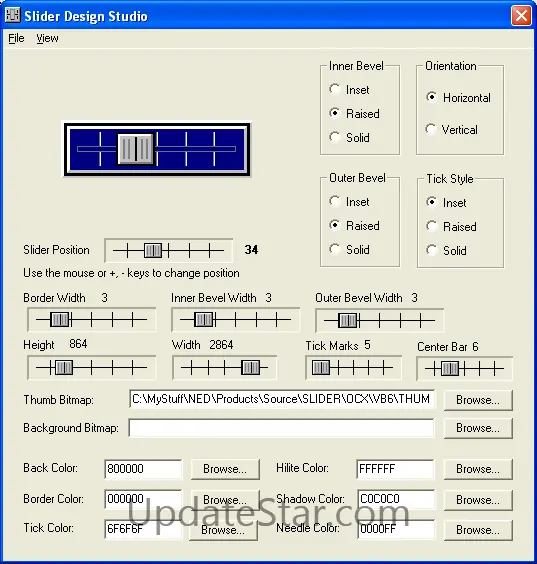Click in the Thumb Bitmap path field

click(x=282, y=399)
